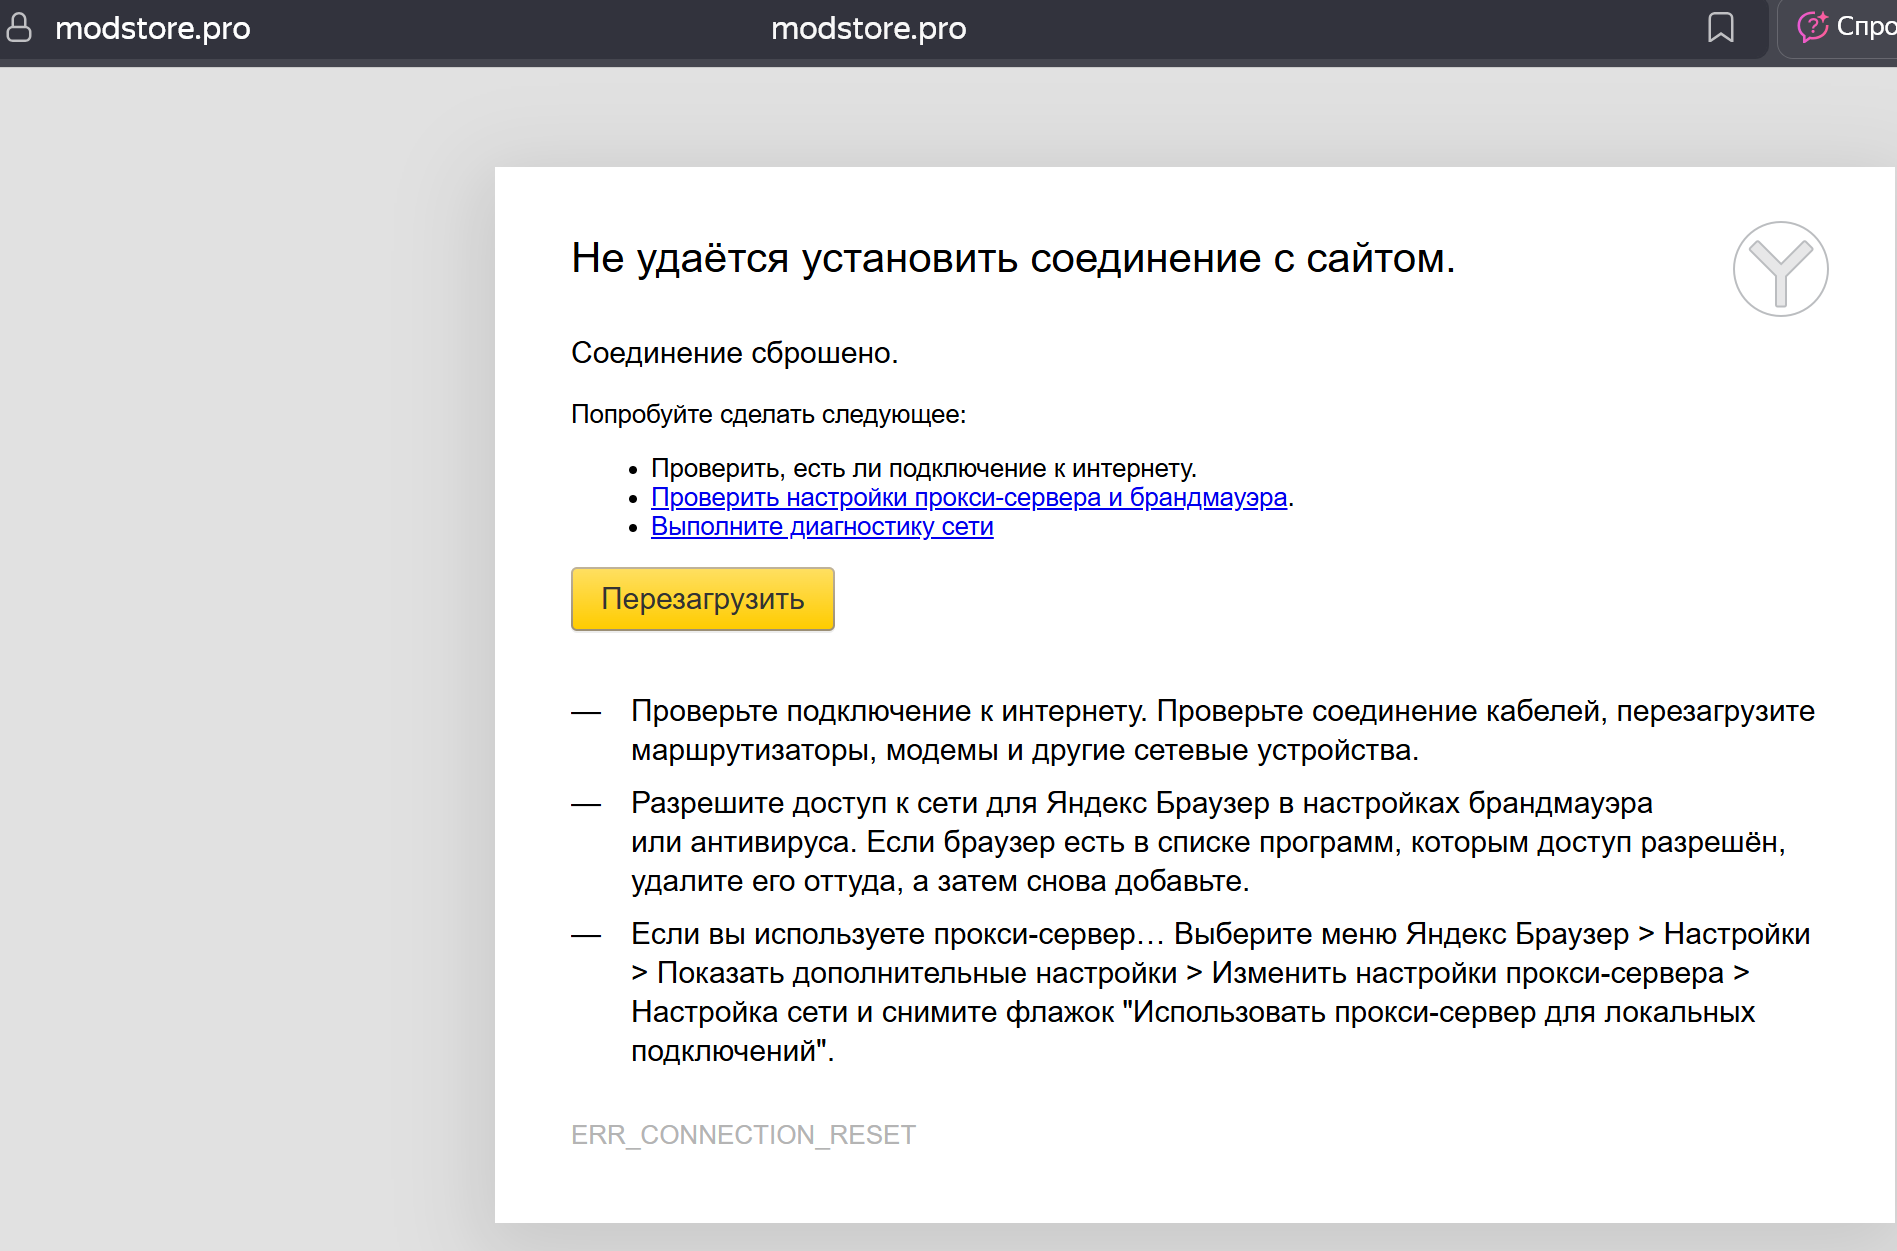Click the paragraph about cables and routers
This screenshot has width=1897, height=1251.
tap(1222, 730)
